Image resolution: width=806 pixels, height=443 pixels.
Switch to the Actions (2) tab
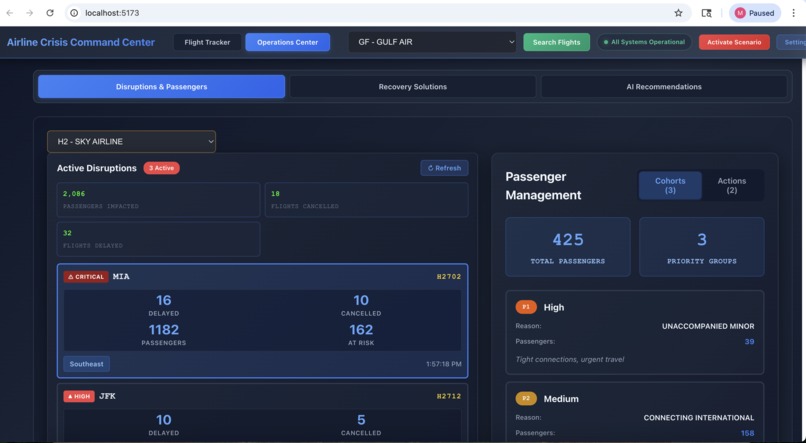pyautogui.click(x=731, y=186)
